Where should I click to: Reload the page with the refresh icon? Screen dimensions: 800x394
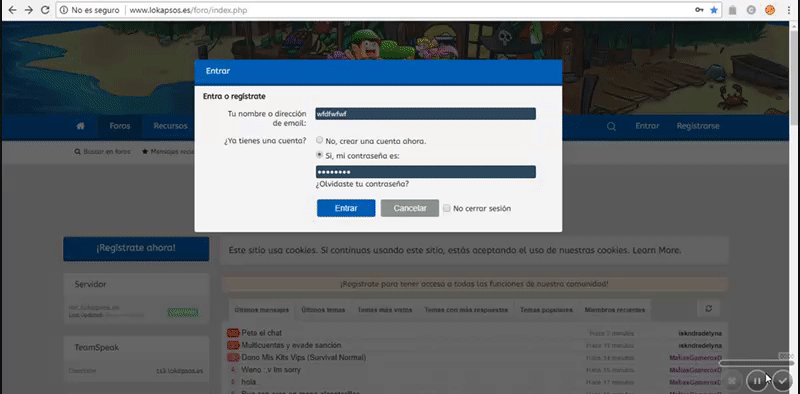(45, 10)
